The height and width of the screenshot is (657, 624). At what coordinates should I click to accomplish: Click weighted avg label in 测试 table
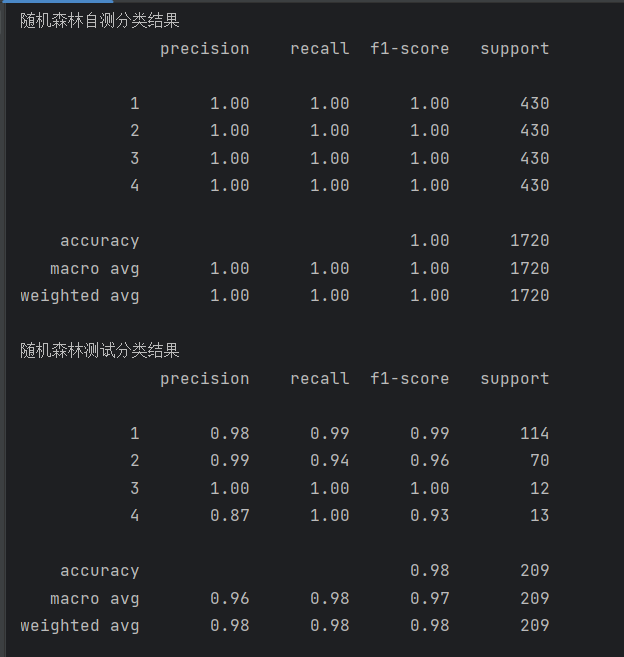pyautogui.click(x=80, y=626)
